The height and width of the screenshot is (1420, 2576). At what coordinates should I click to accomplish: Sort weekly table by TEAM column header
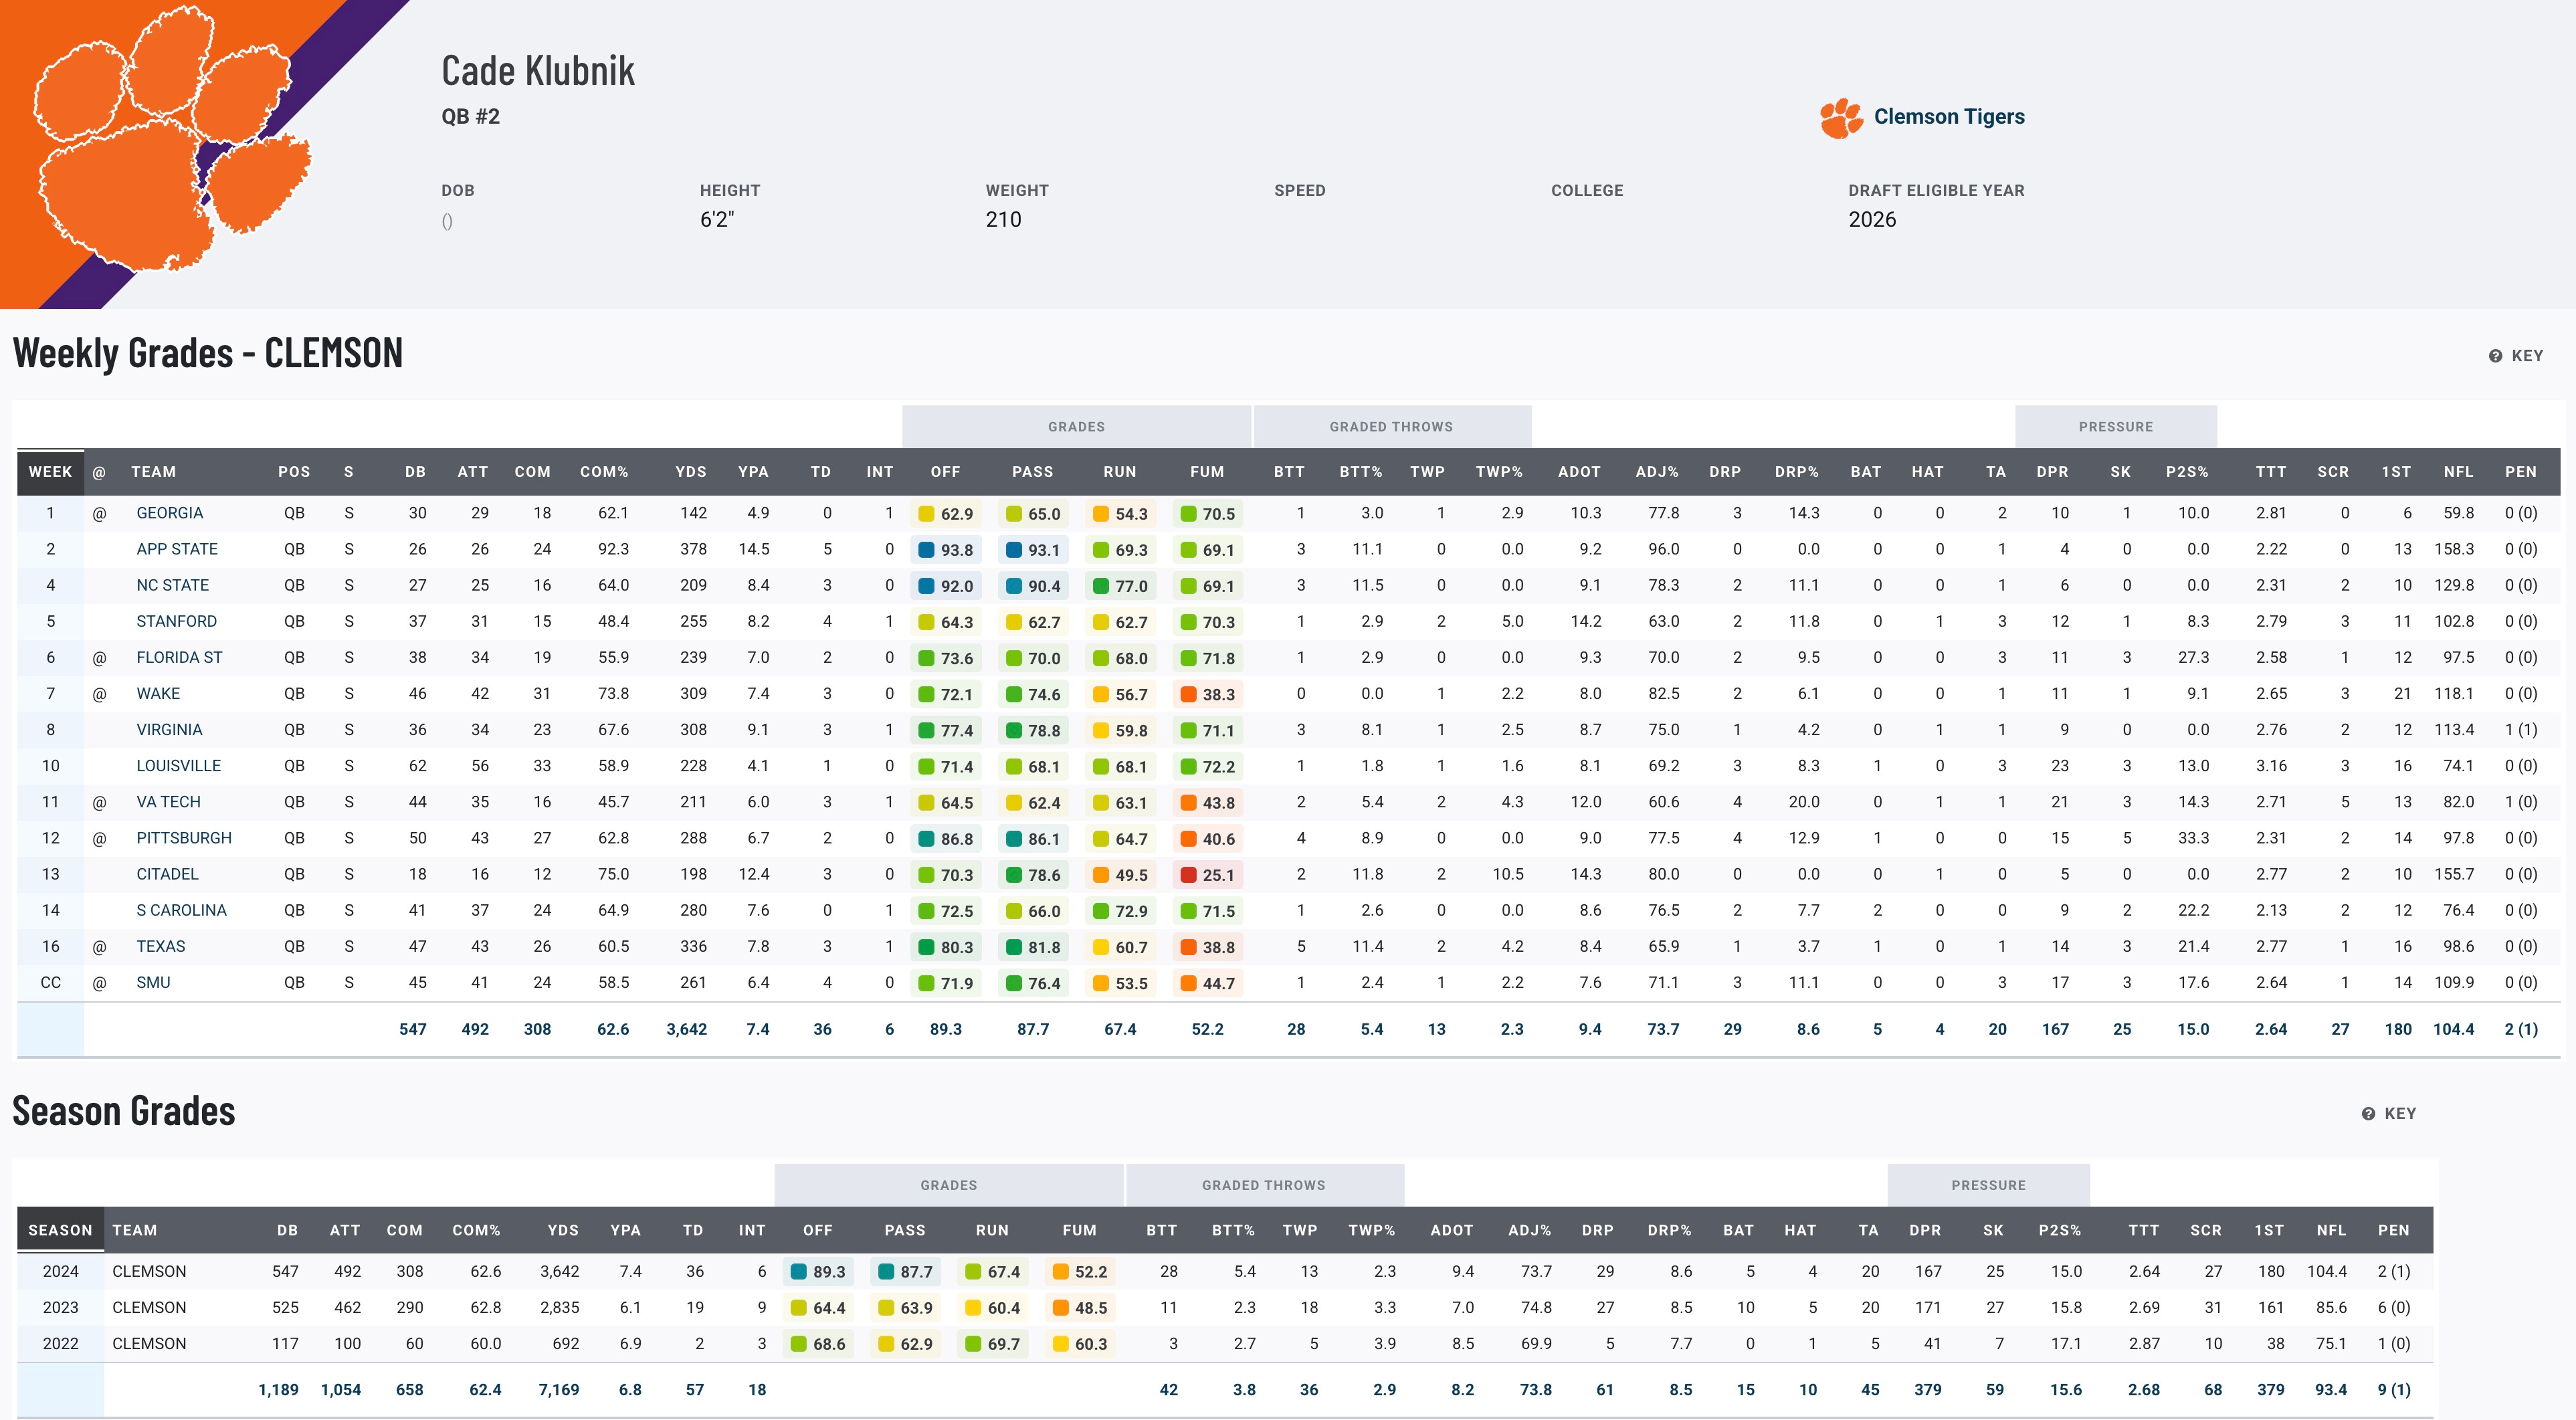153,472
